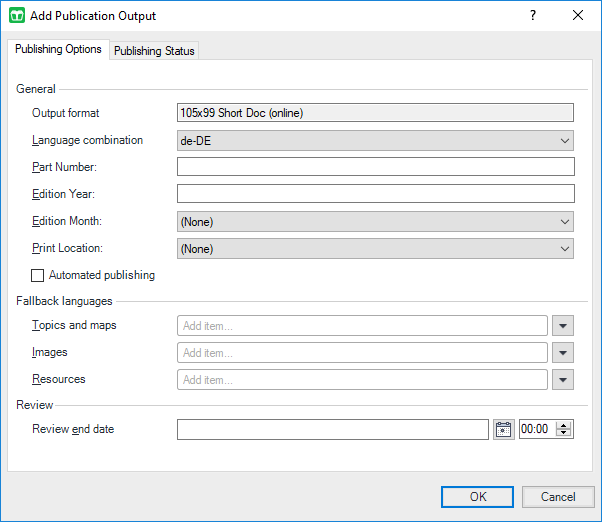
Task: Click the dialog's green app icon
Action: (17, 16)
